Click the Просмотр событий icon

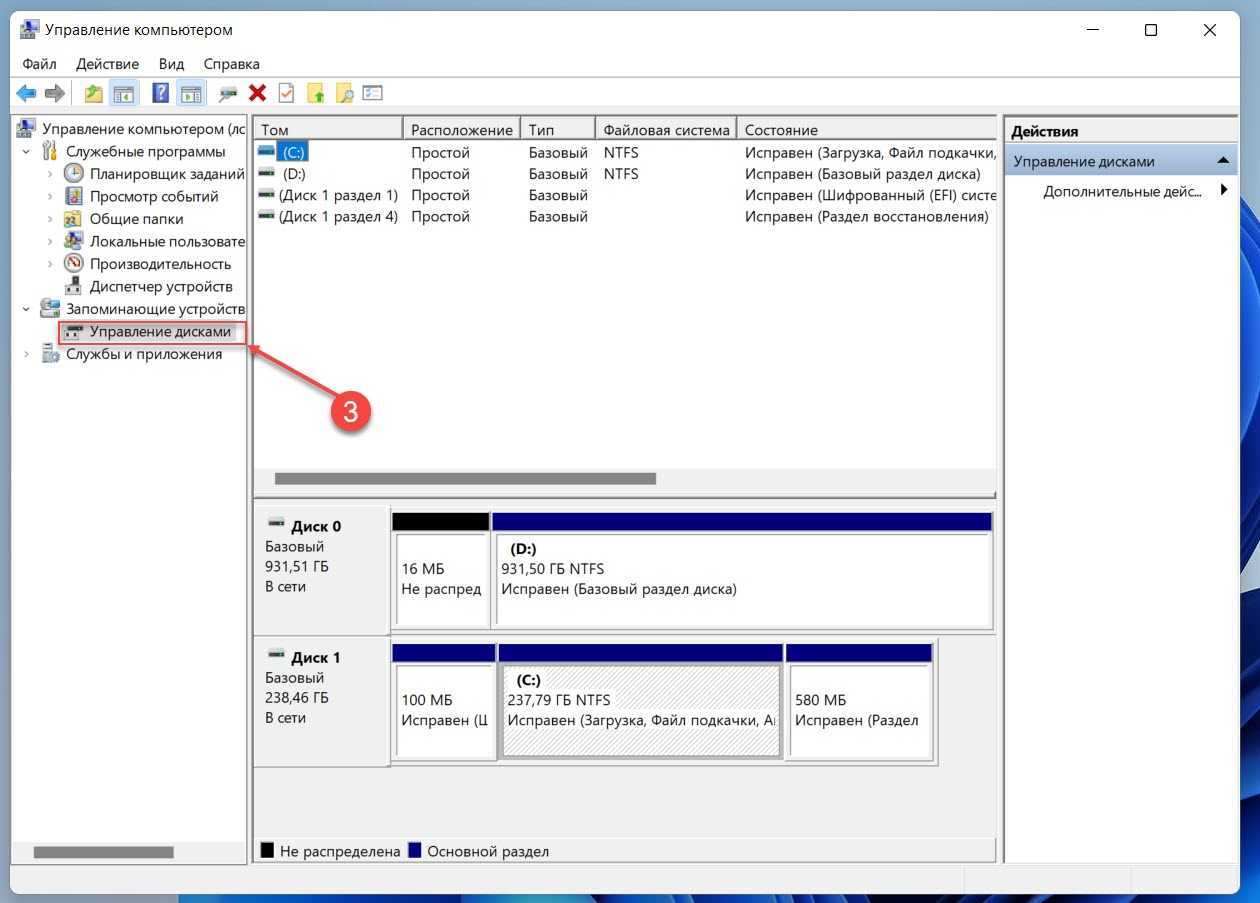[74, 196]
